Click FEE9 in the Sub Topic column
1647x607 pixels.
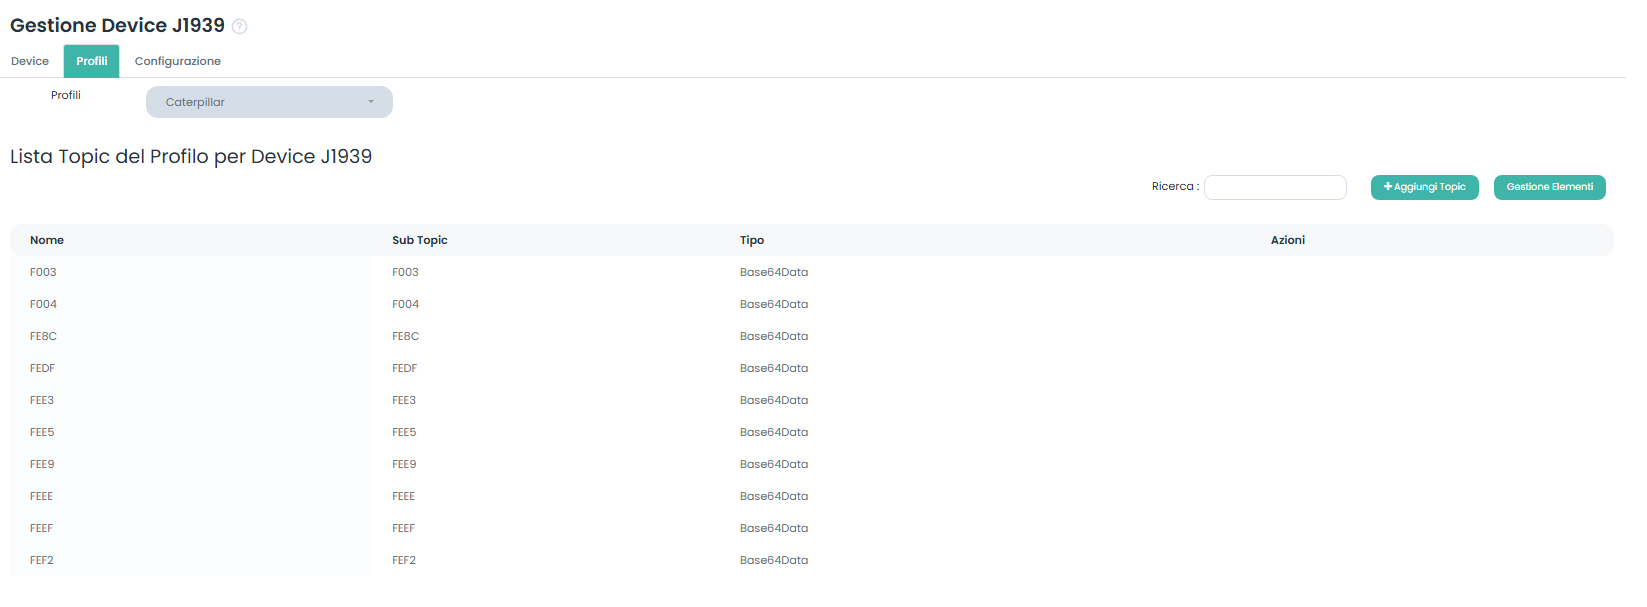(x=404, y=464)
